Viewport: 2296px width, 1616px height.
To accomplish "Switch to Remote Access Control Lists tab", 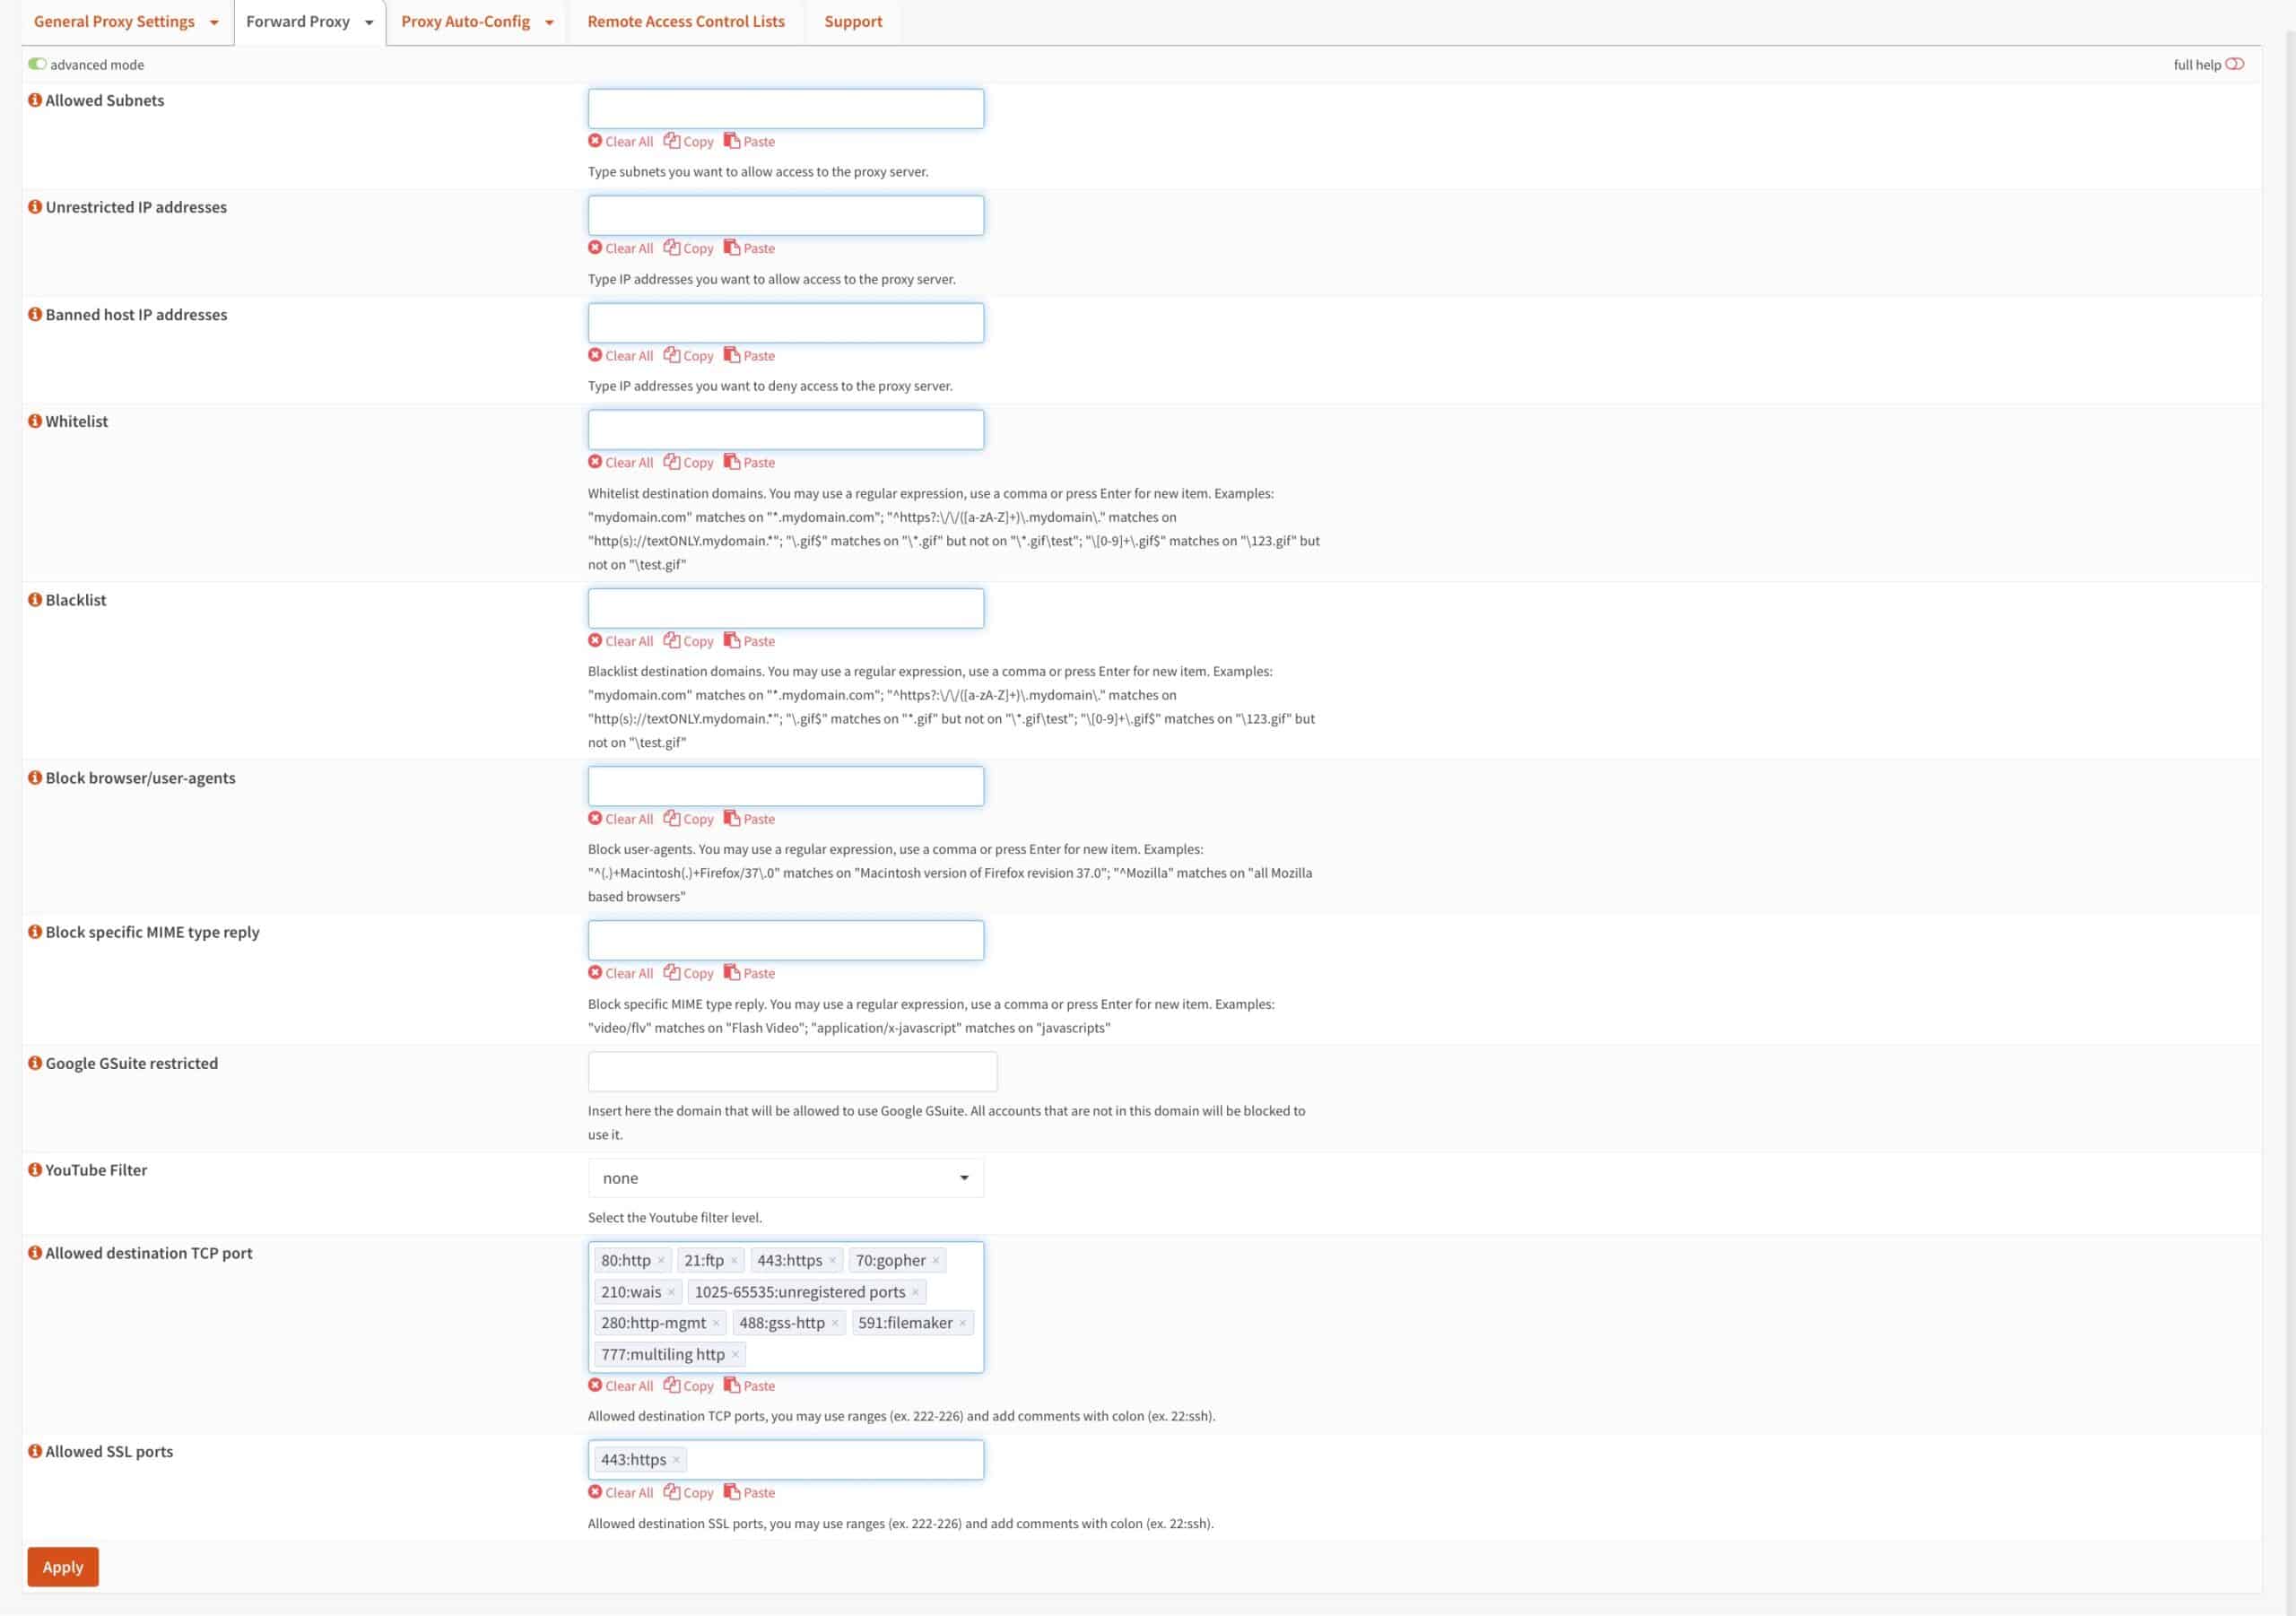I will pos(686,21).
